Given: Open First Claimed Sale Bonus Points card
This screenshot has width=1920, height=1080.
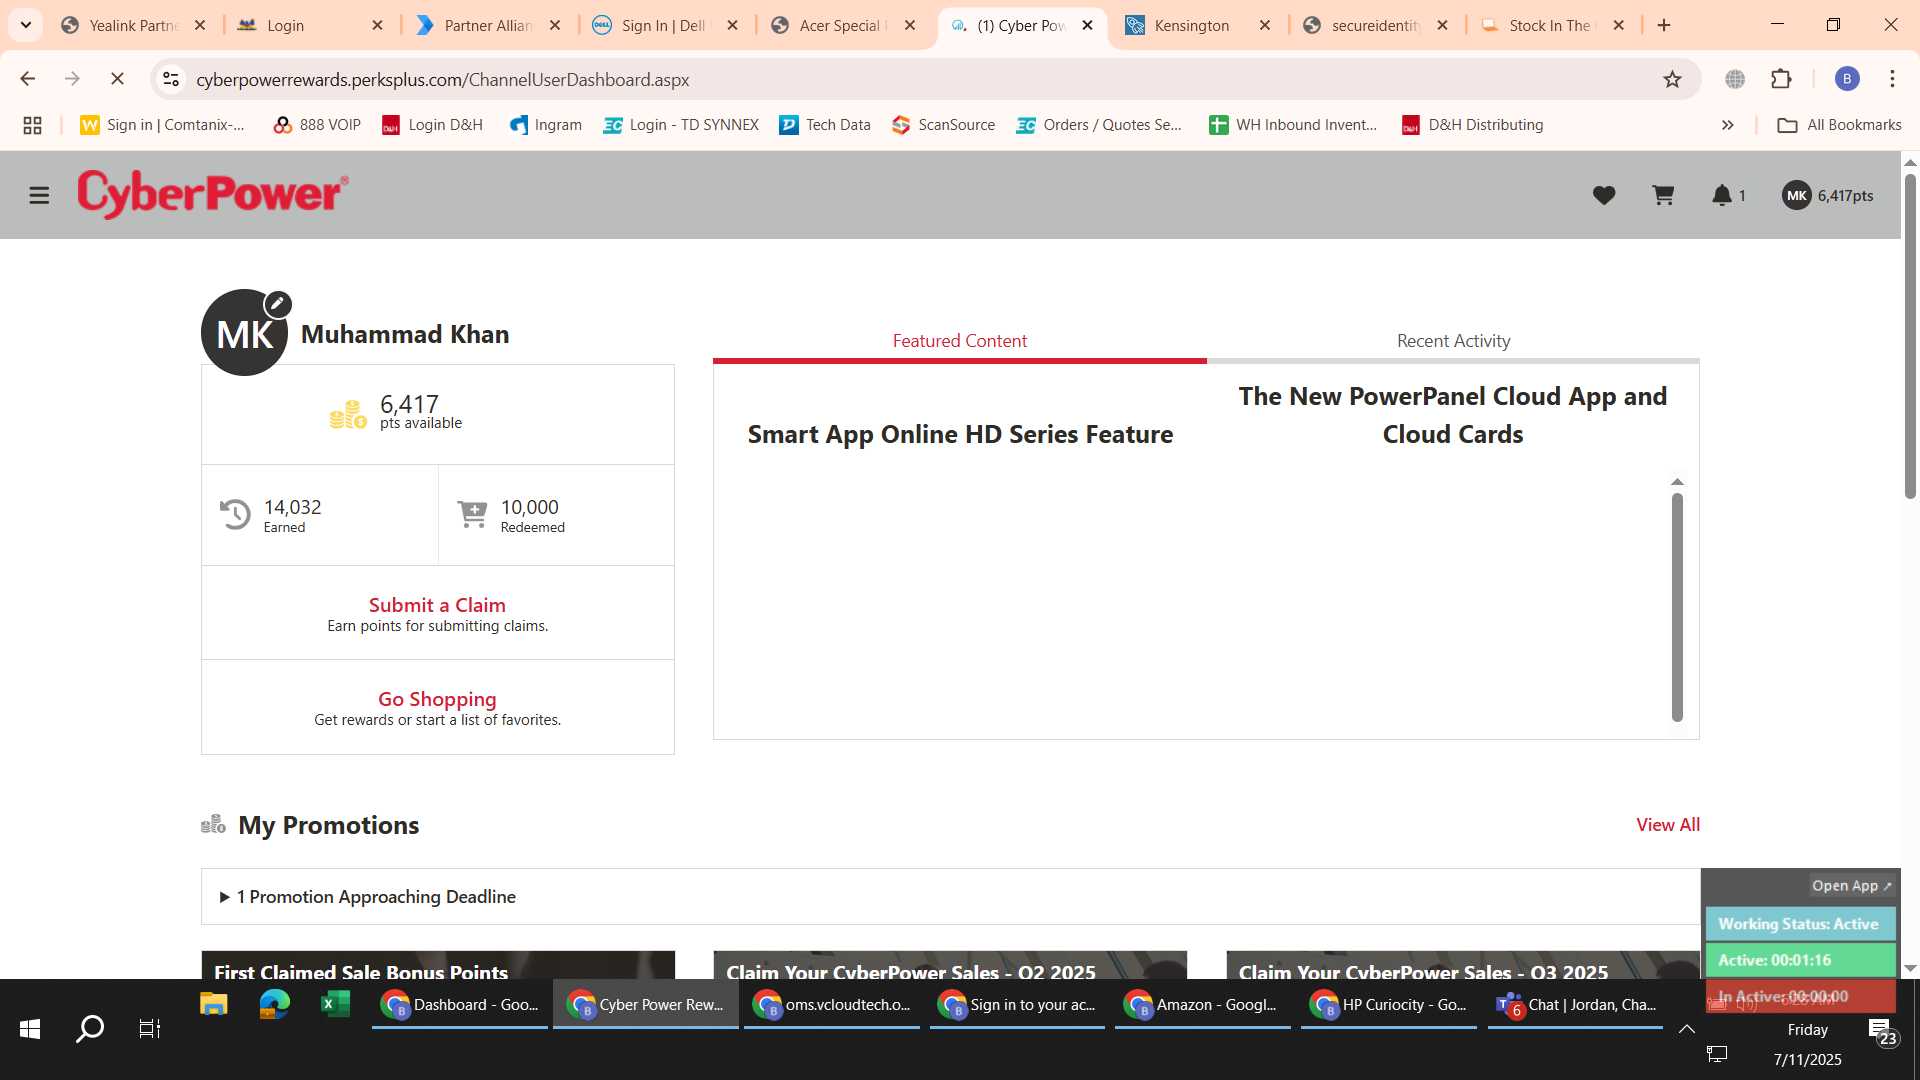Looking at the screenshot, I should pos(438,965).
